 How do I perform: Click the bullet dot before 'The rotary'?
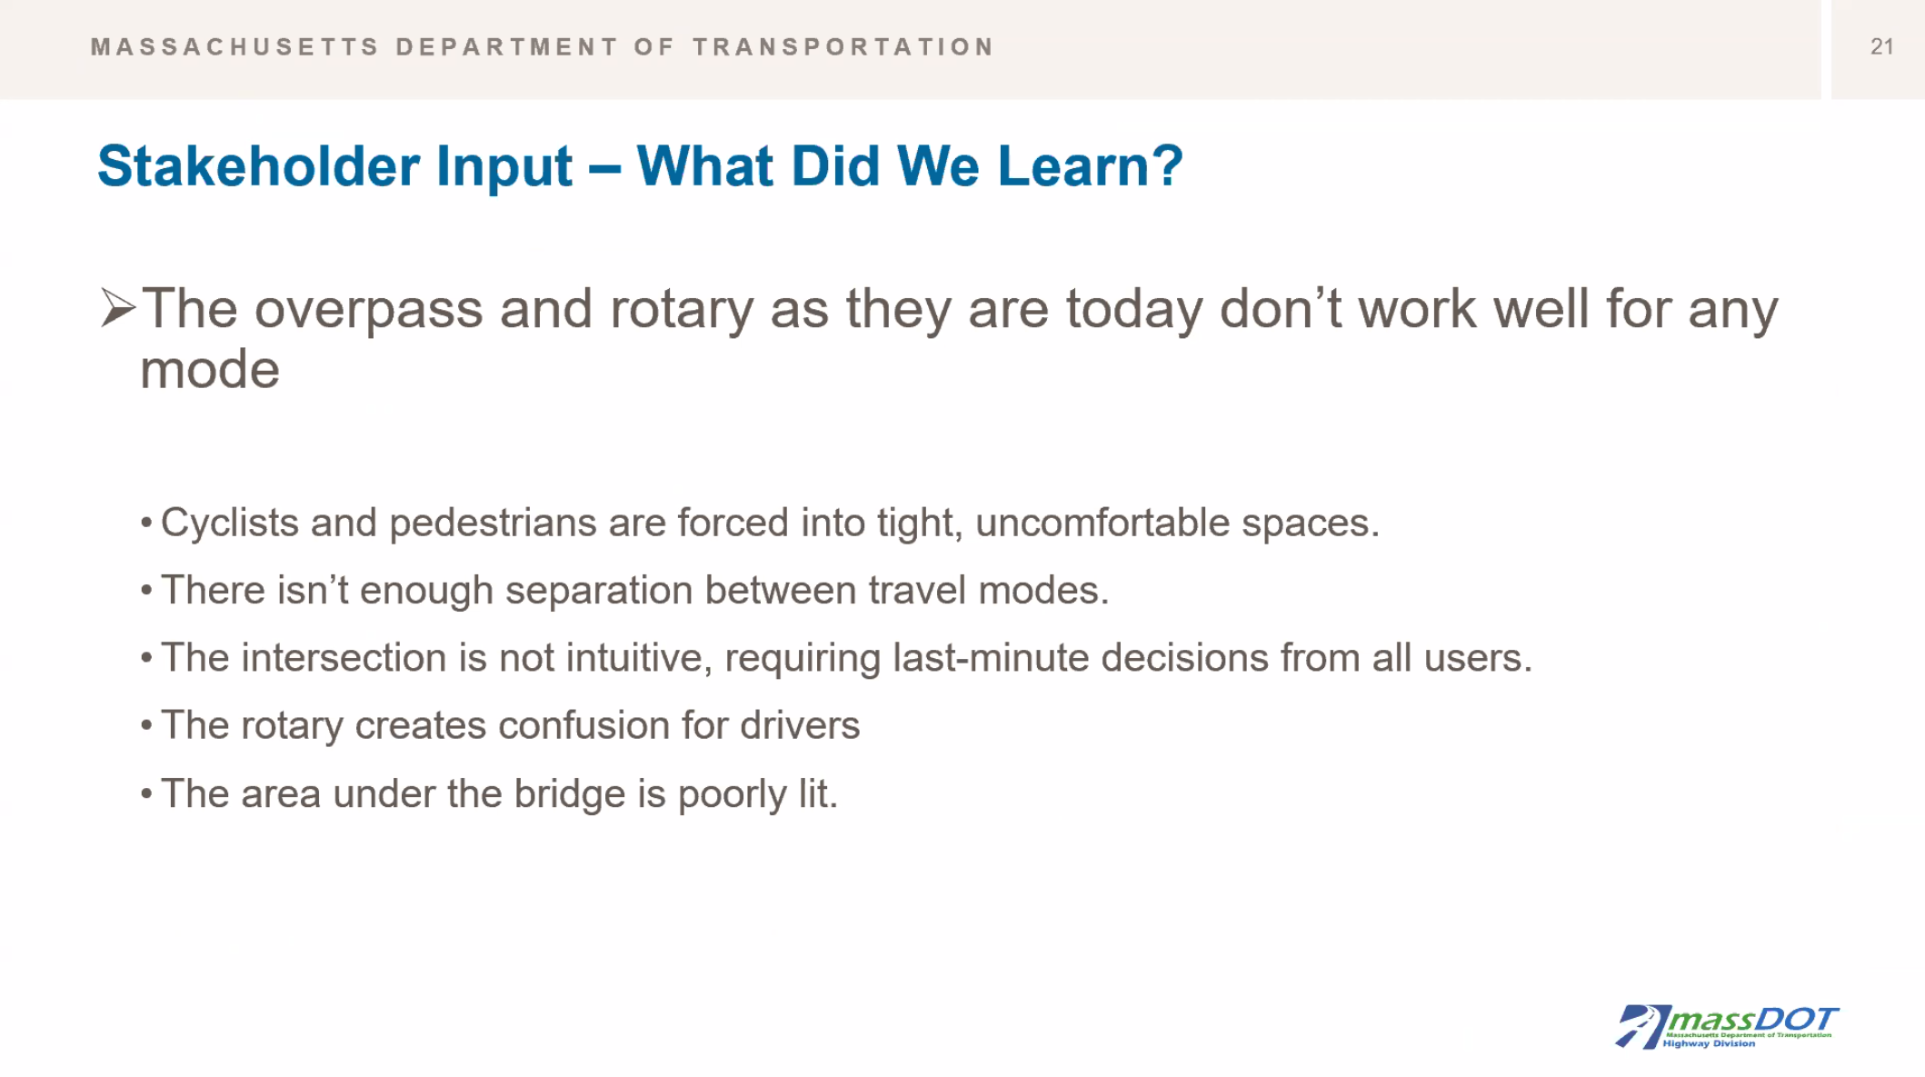point(146,726)
